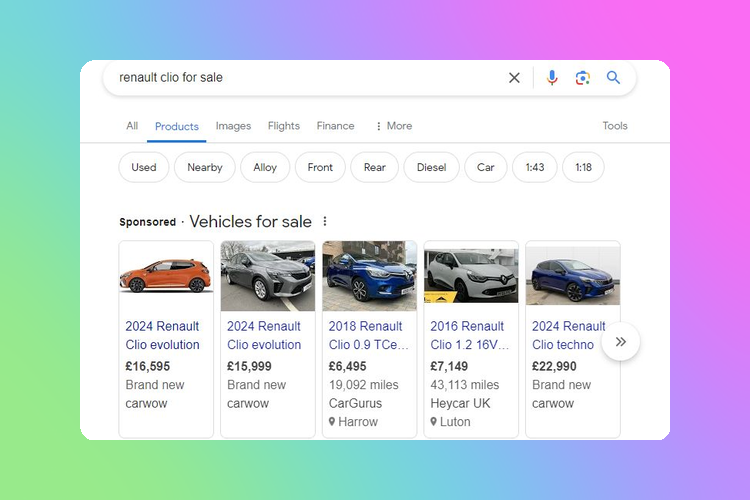750x500 pixels.
Task: Submit search with magnifying glass icon
Action: click(613, 78)
